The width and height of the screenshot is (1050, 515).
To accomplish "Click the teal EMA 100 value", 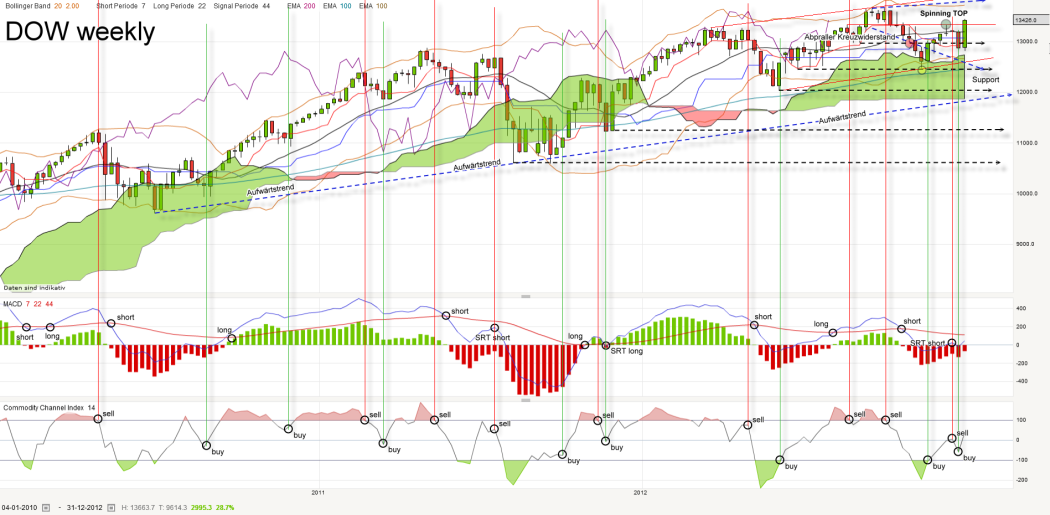I will click(x=348, y=5).
